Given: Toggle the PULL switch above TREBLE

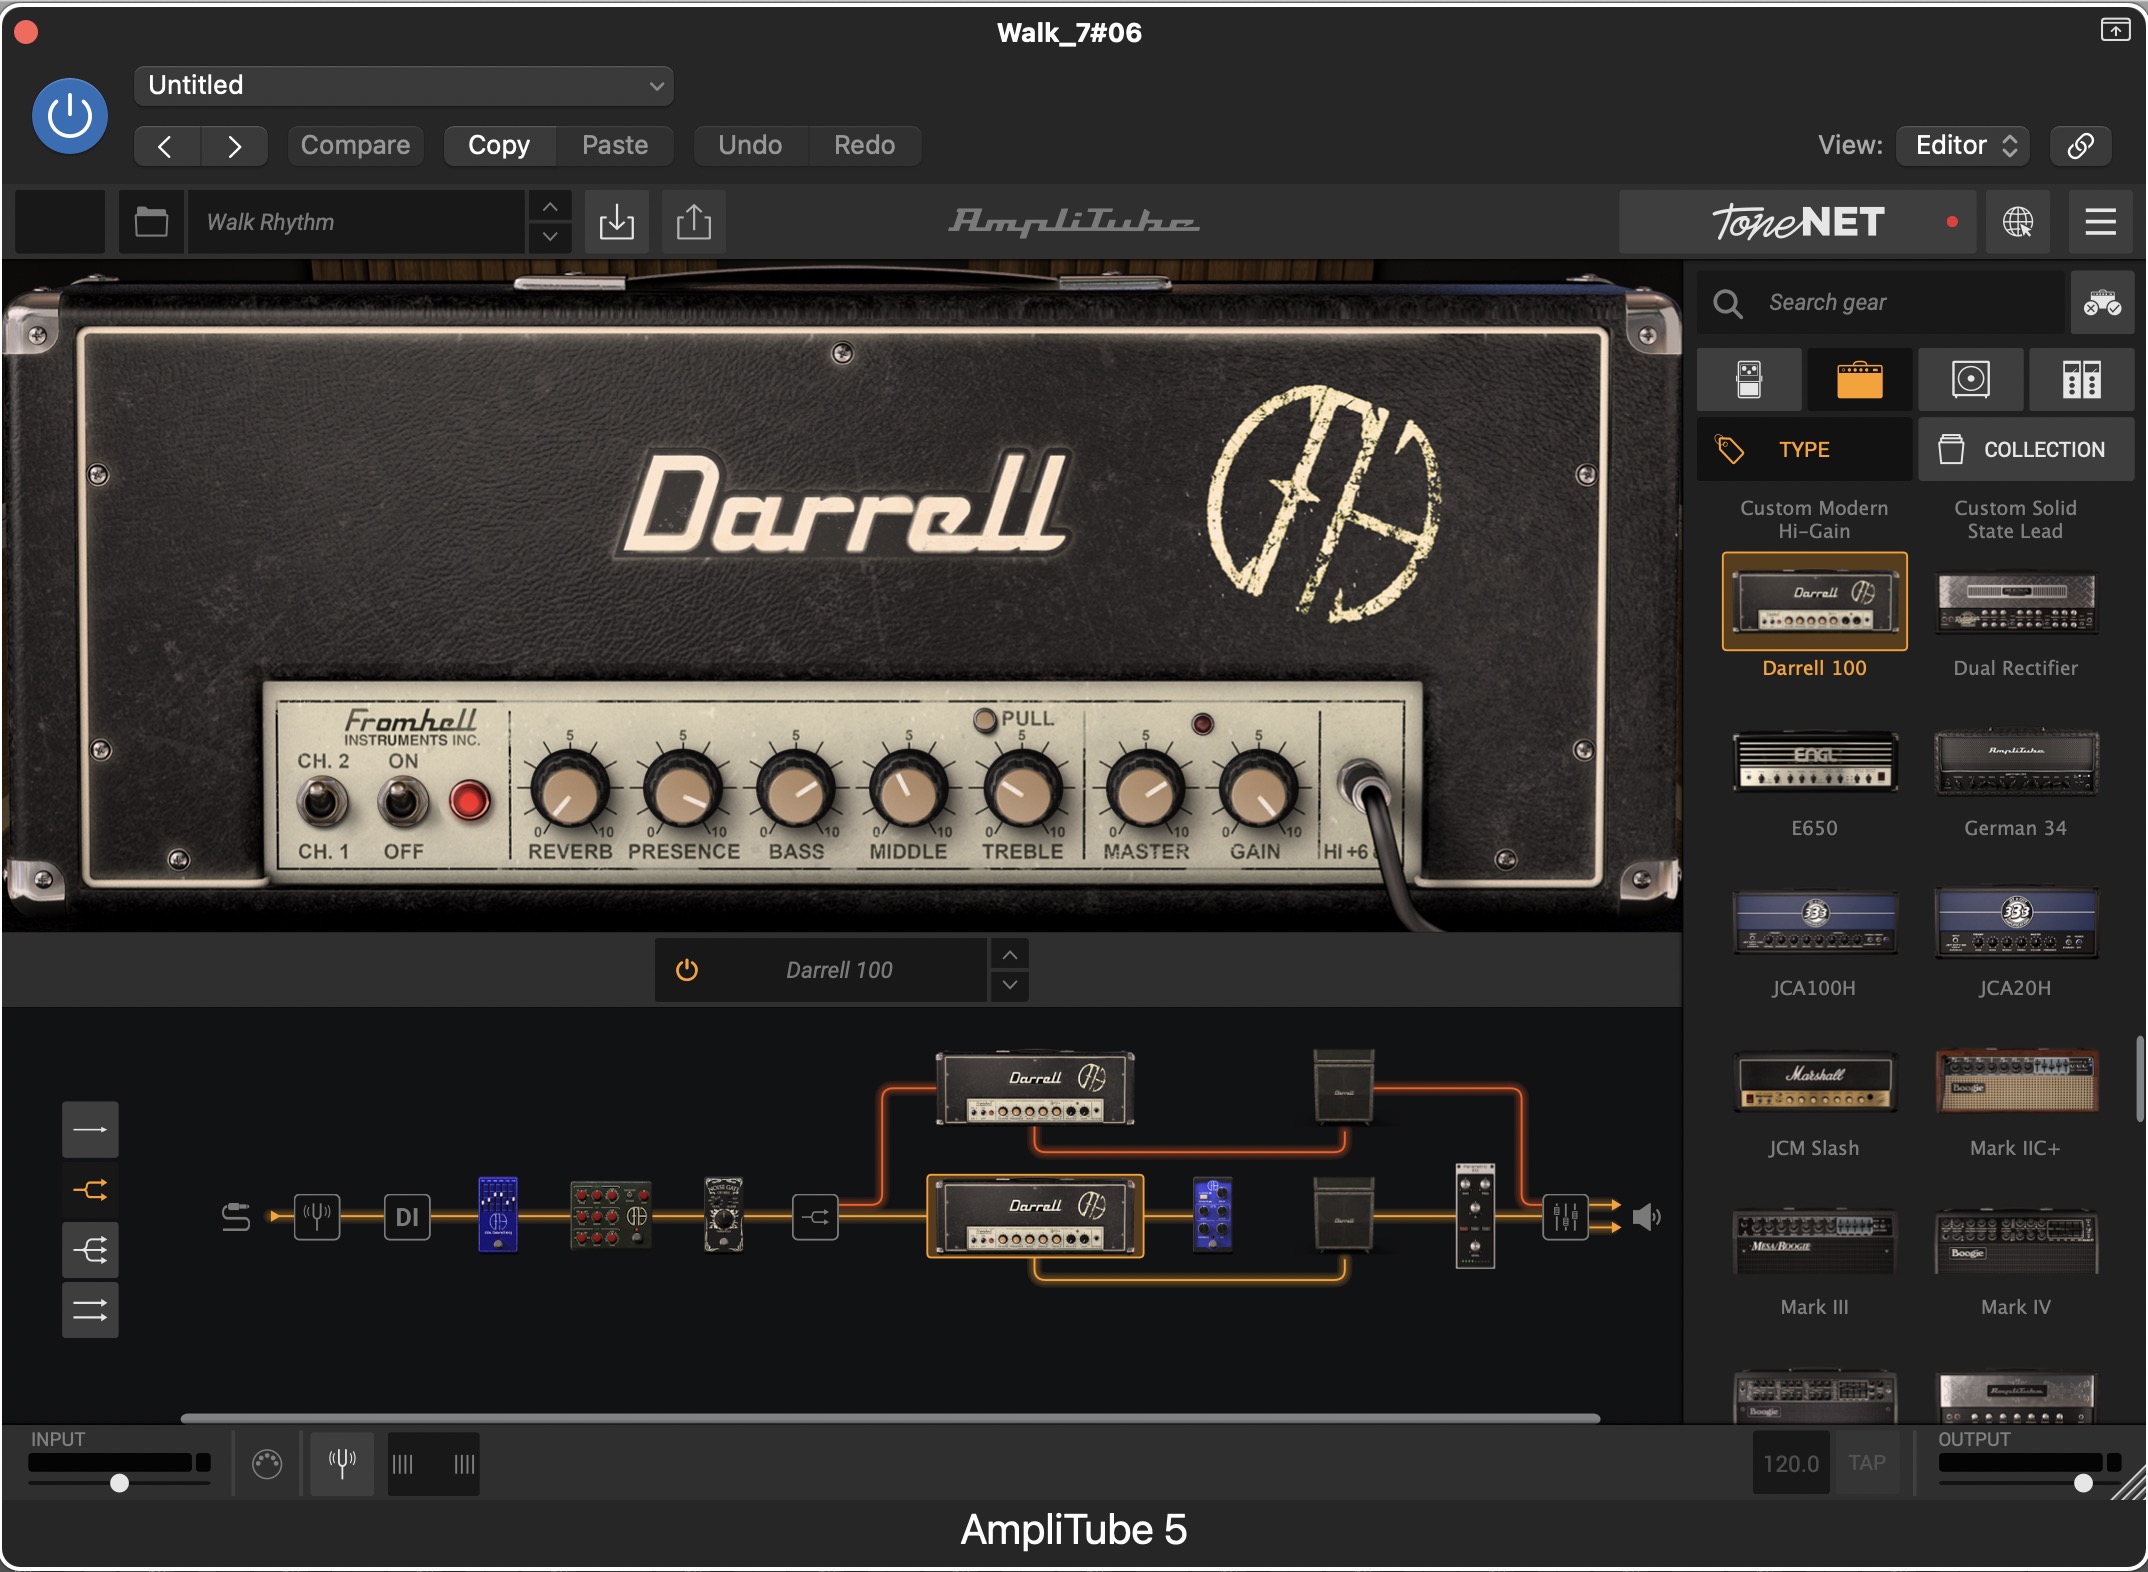Looking at the screenshot, I should [985, 720].
